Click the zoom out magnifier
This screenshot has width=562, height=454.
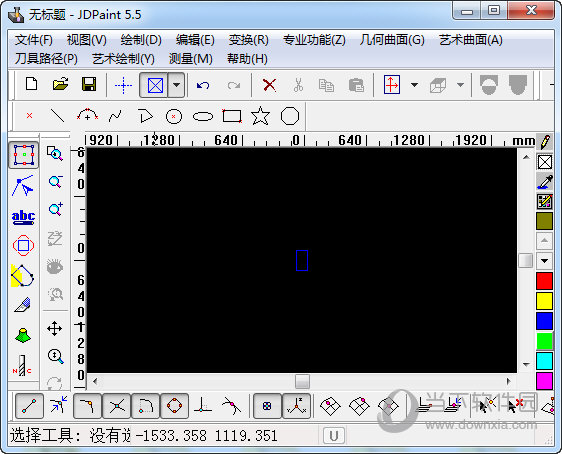(x=56, y=181)
